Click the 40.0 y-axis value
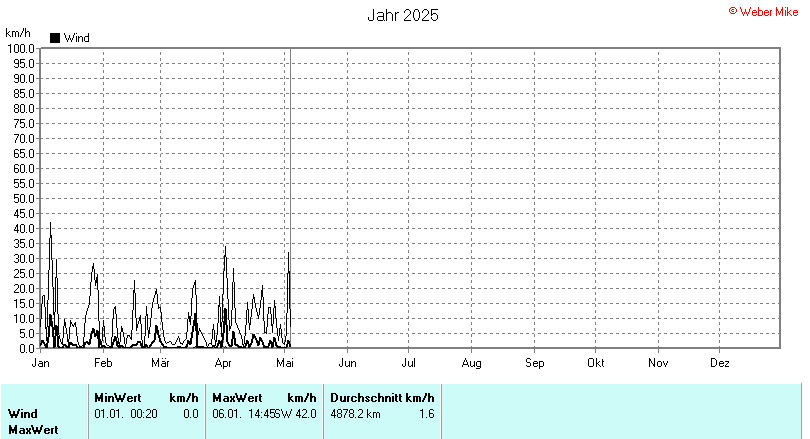The width and height of the screenshot is (810, 439). (x=23, y=229)
